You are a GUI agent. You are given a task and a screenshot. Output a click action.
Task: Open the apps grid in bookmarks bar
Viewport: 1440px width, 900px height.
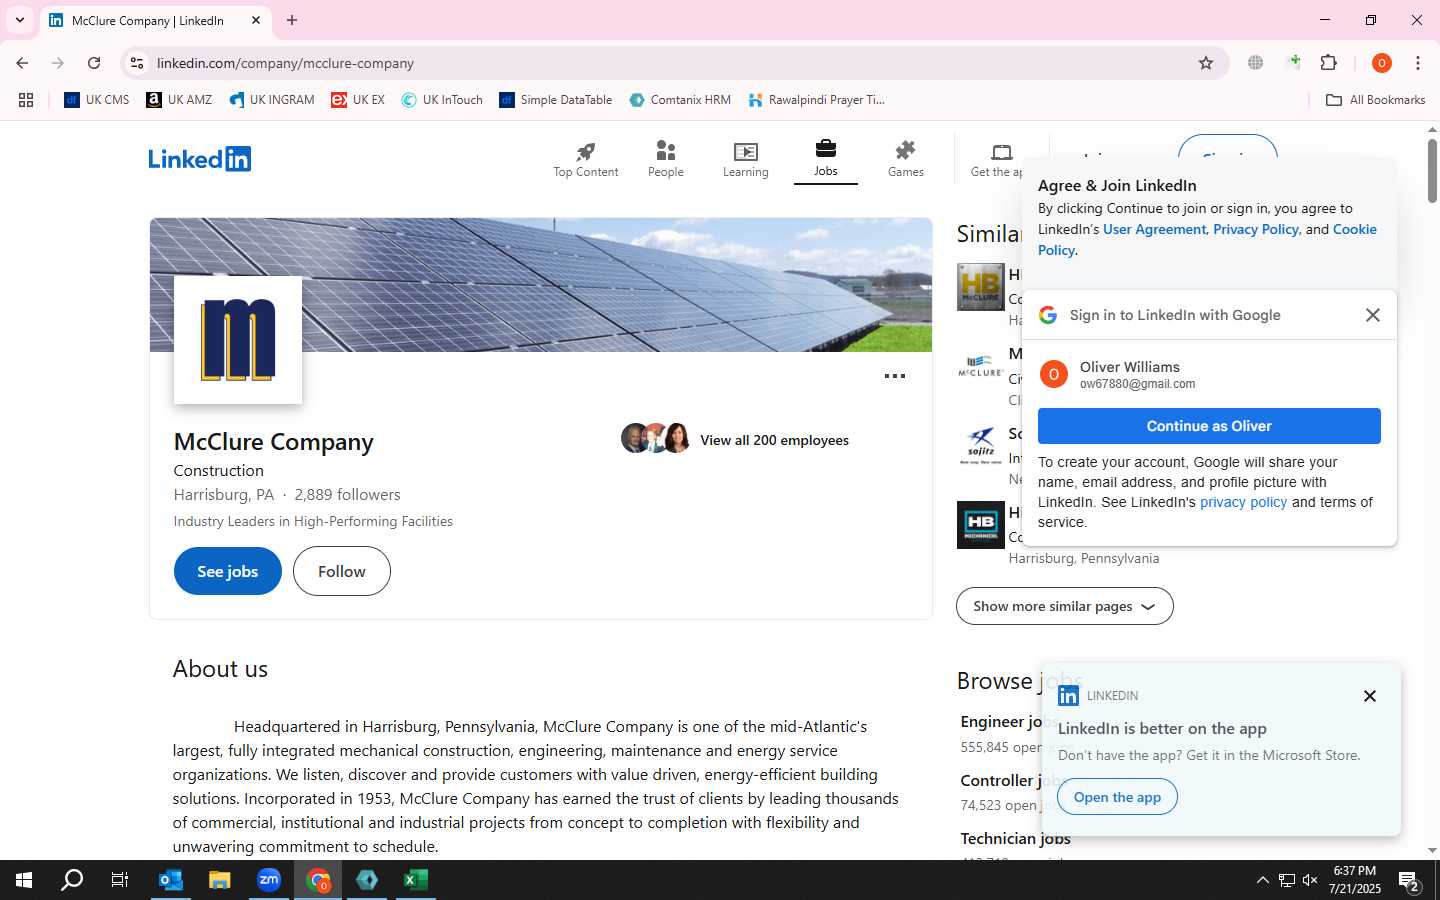coord(26,100)
